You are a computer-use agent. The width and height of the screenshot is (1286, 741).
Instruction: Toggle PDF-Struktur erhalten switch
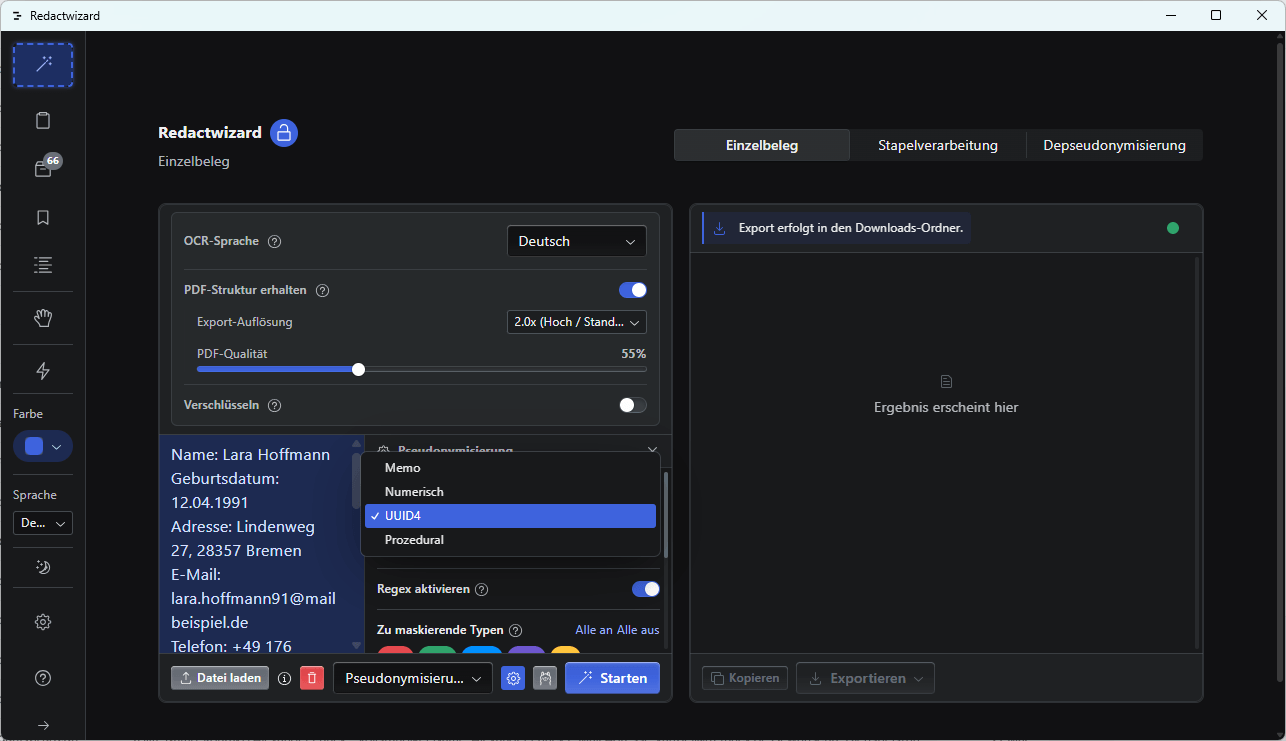pyautogui.click(x=633, y=290)
